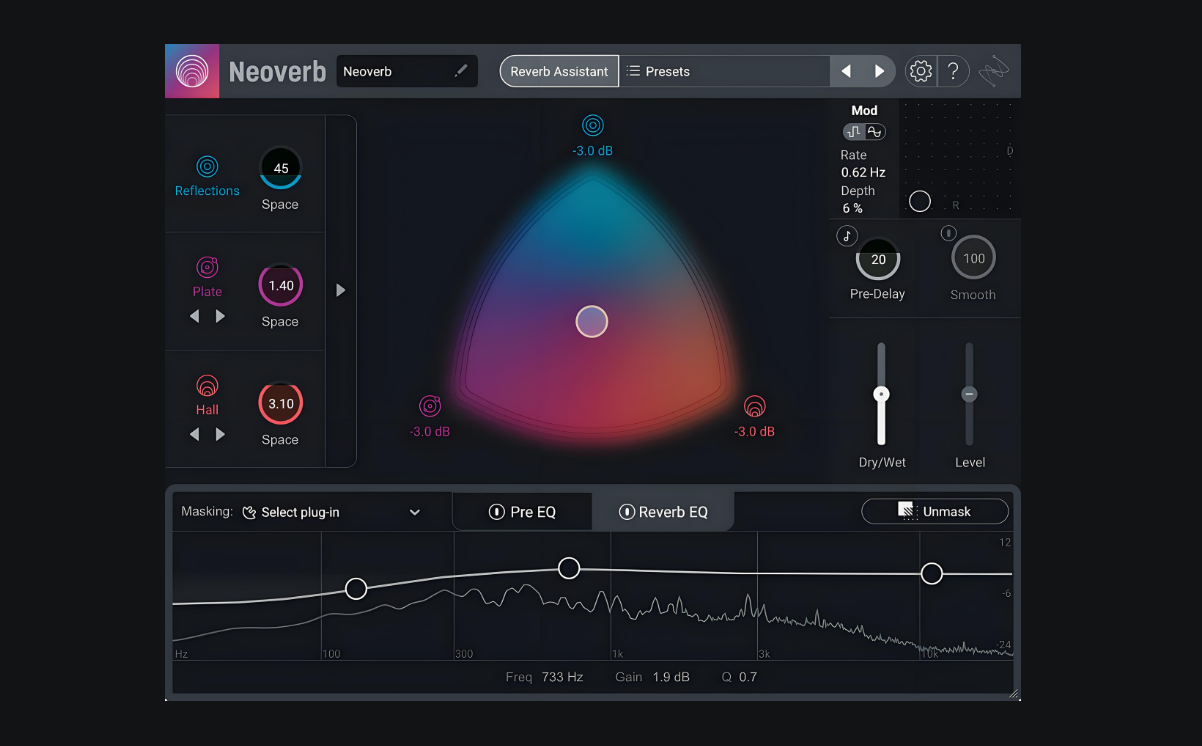Click the Neoverb preset name field
Viewport: 1202px width, 746px height.
pyautogui.click(x=407, y=71)
